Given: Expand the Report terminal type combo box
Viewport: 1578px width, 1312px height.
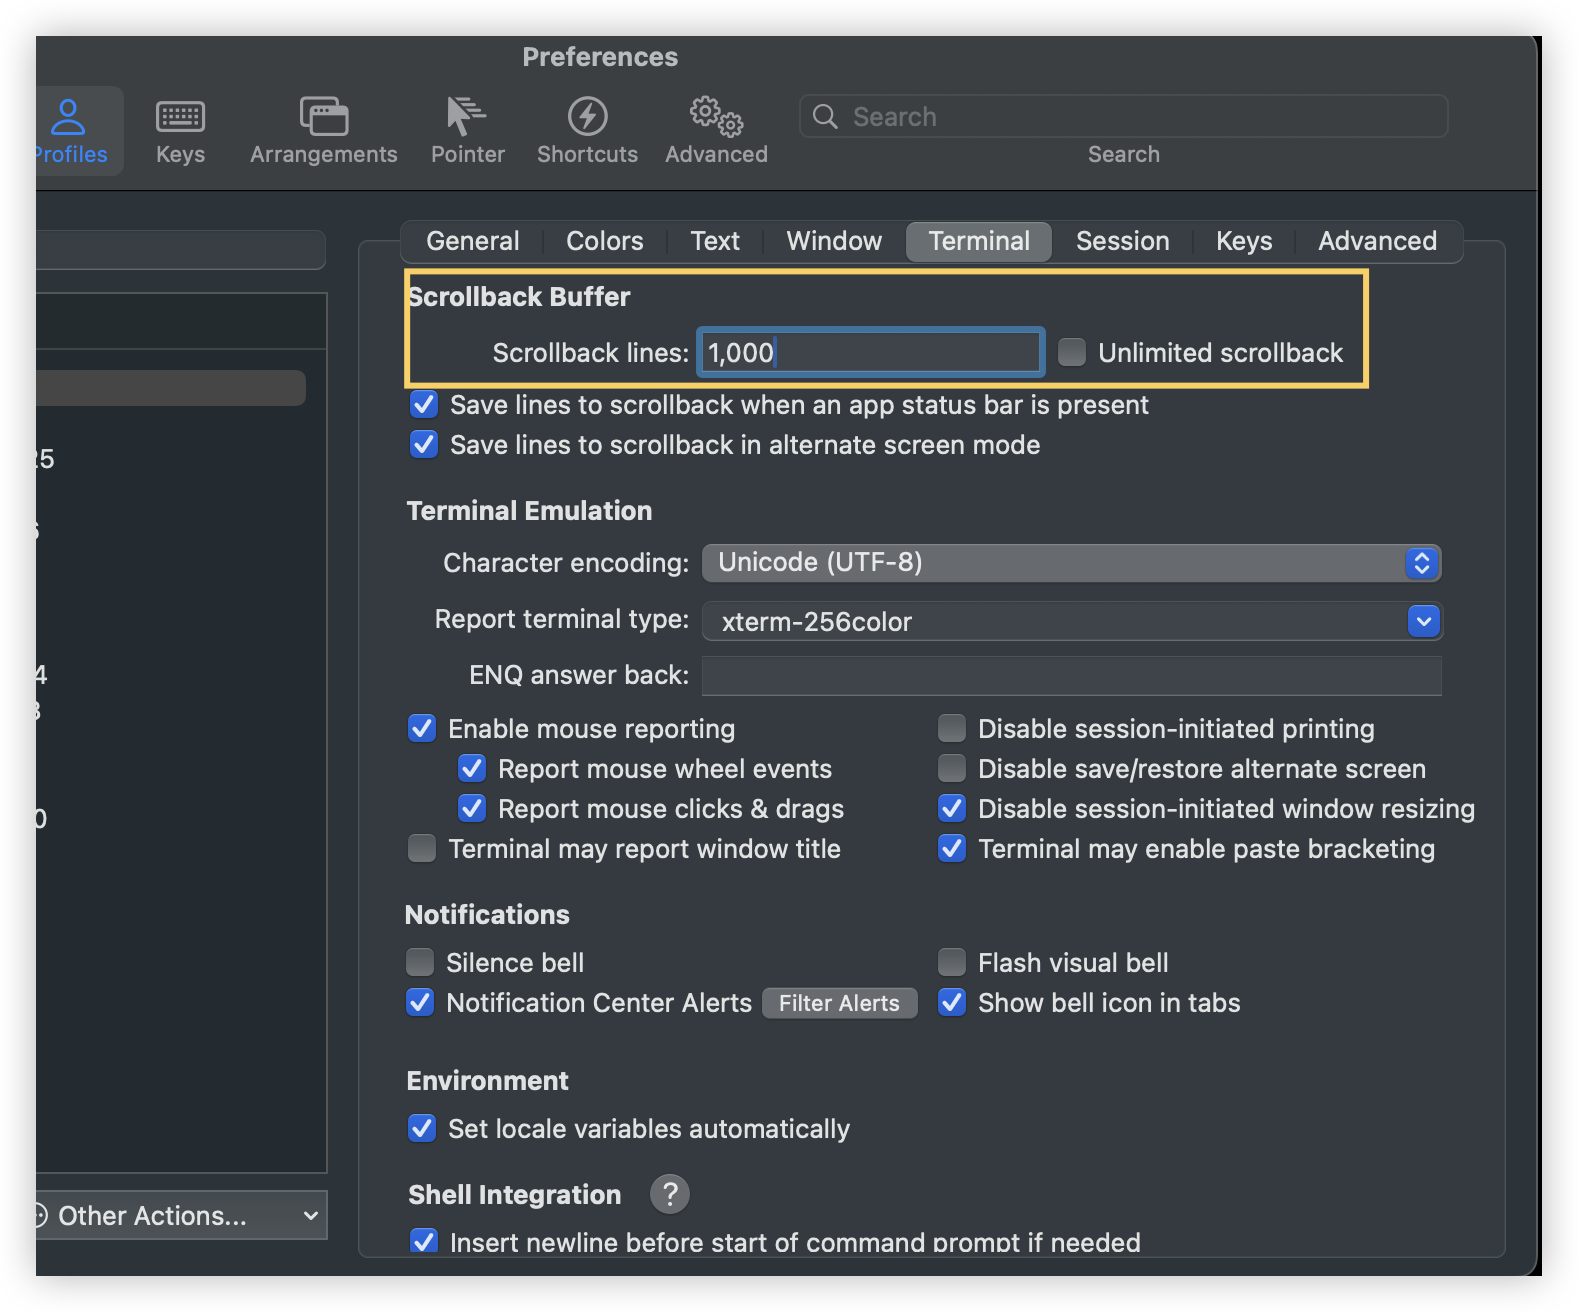Looking at the screenshot, I should (1423, 621).
